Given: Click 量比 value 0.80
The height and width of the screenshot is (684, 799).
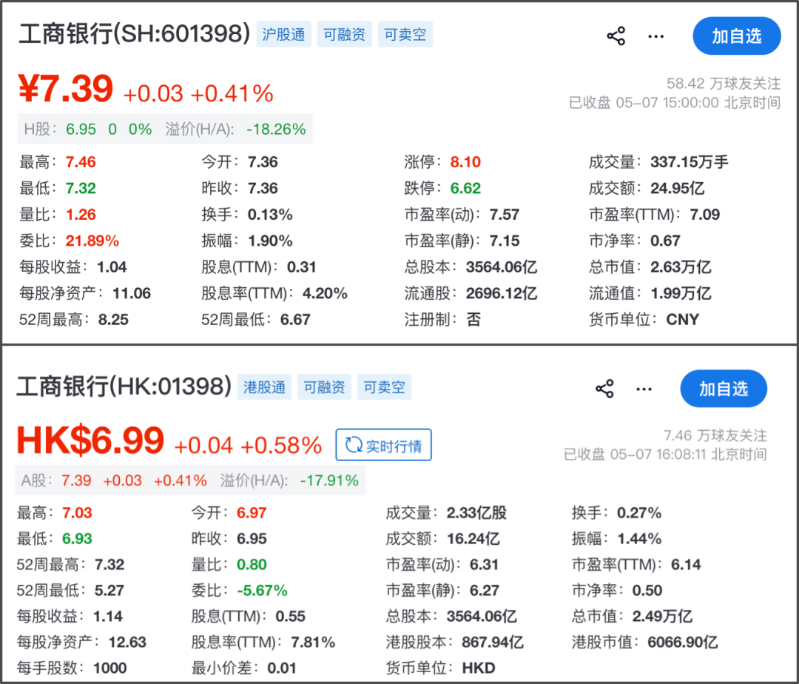Looking at the screenshot, I should click(251, 565).
